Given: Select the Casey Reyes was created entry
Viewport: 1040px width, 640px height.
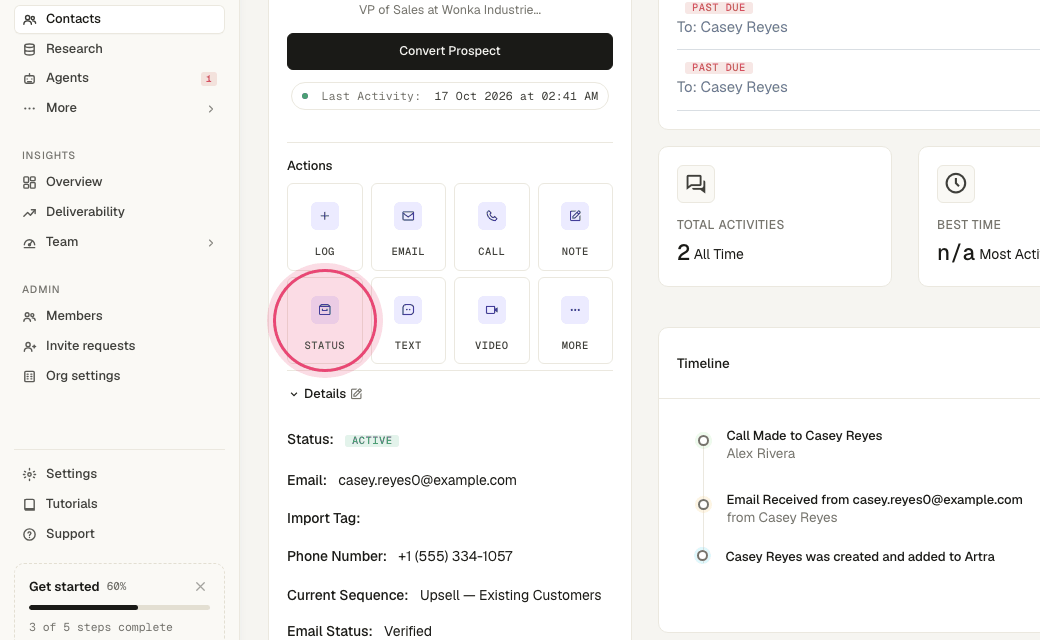Looking at the screenshot, I should tap(860, 557).
